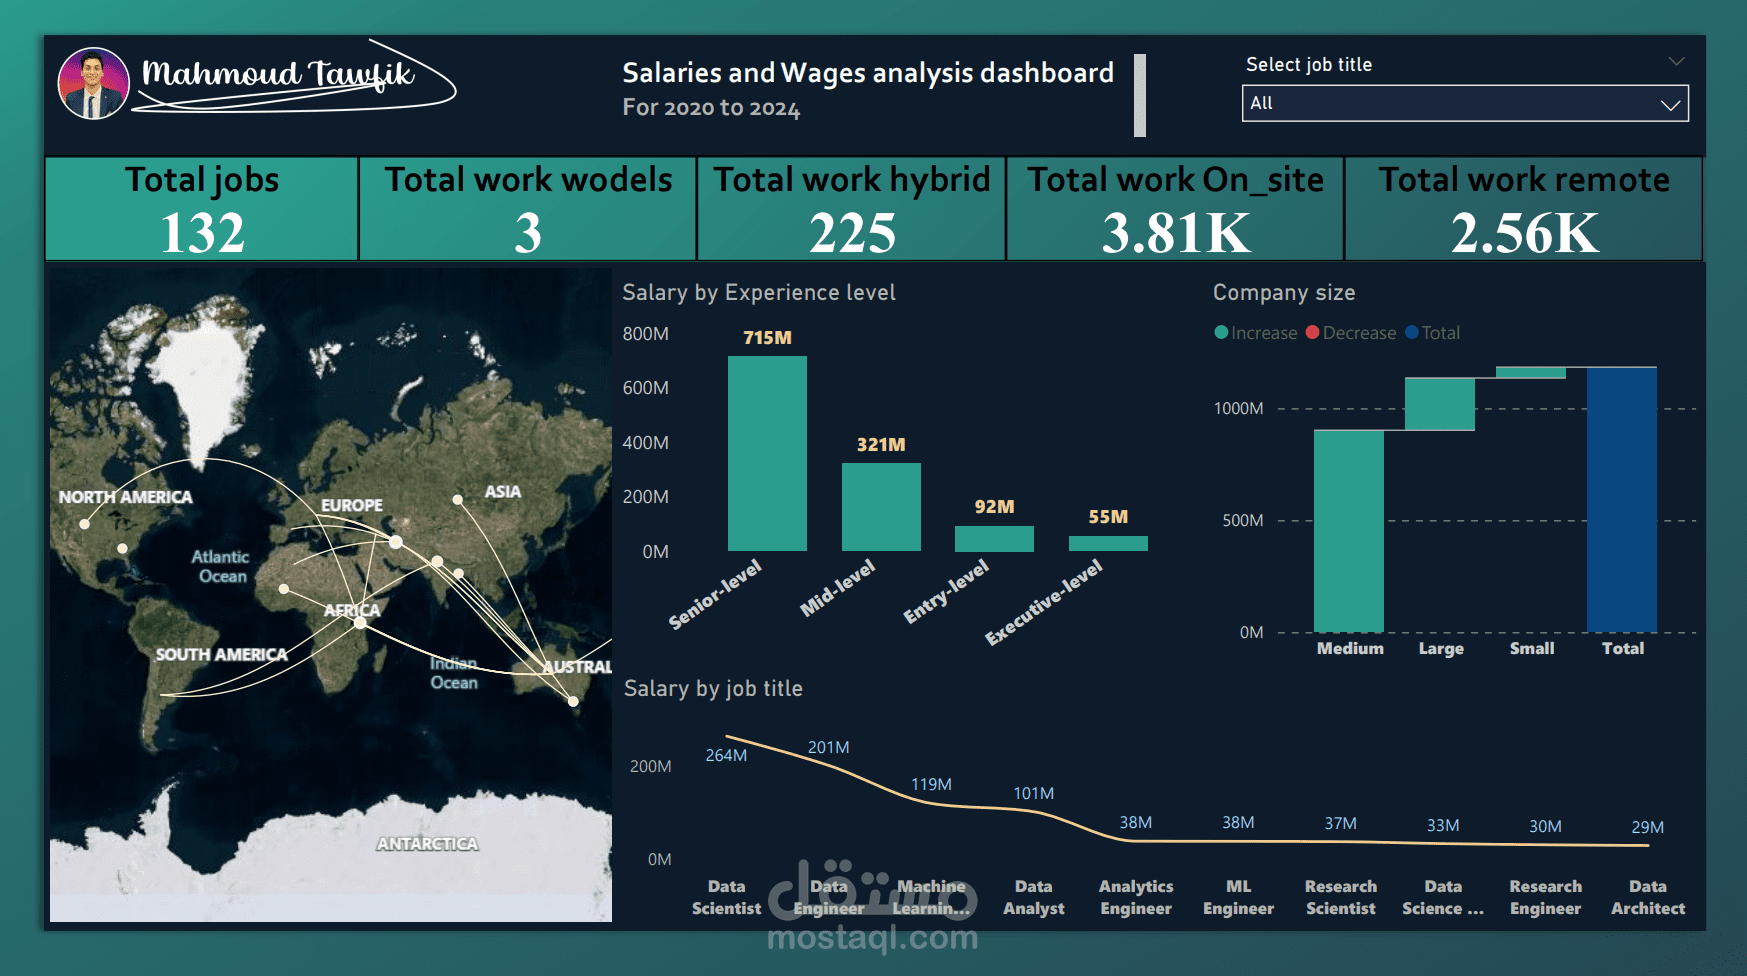The image size is (1747, 976).
Task: Click the SOUTH AMERICA map label
Action: (x=221, y=654)
